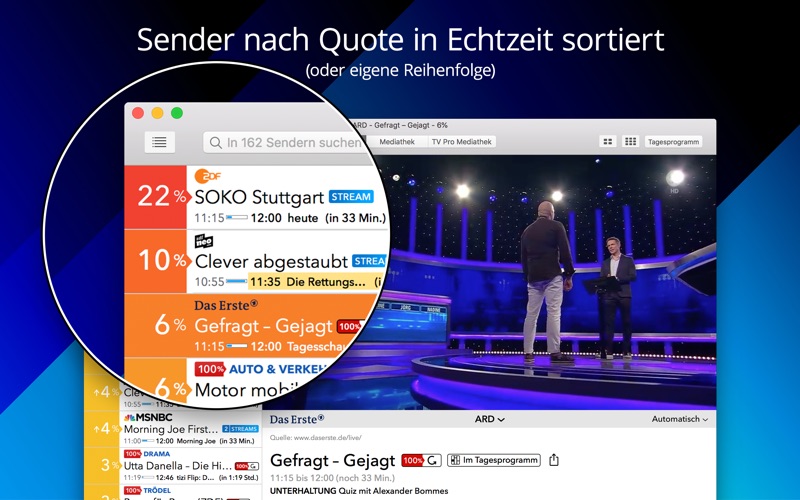This screenshot has height=500, width=800.
Task: Select the 22% rating tile for ZDF
Action: 156,197
